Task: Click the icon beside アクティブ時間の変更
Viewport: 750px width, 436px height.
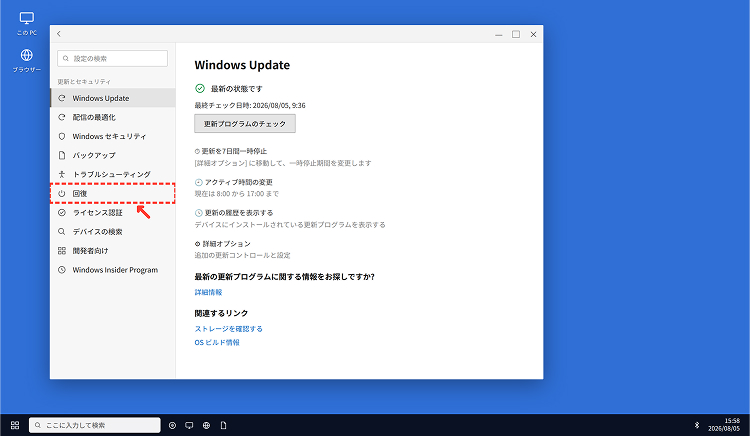Action: pos(199,182)
